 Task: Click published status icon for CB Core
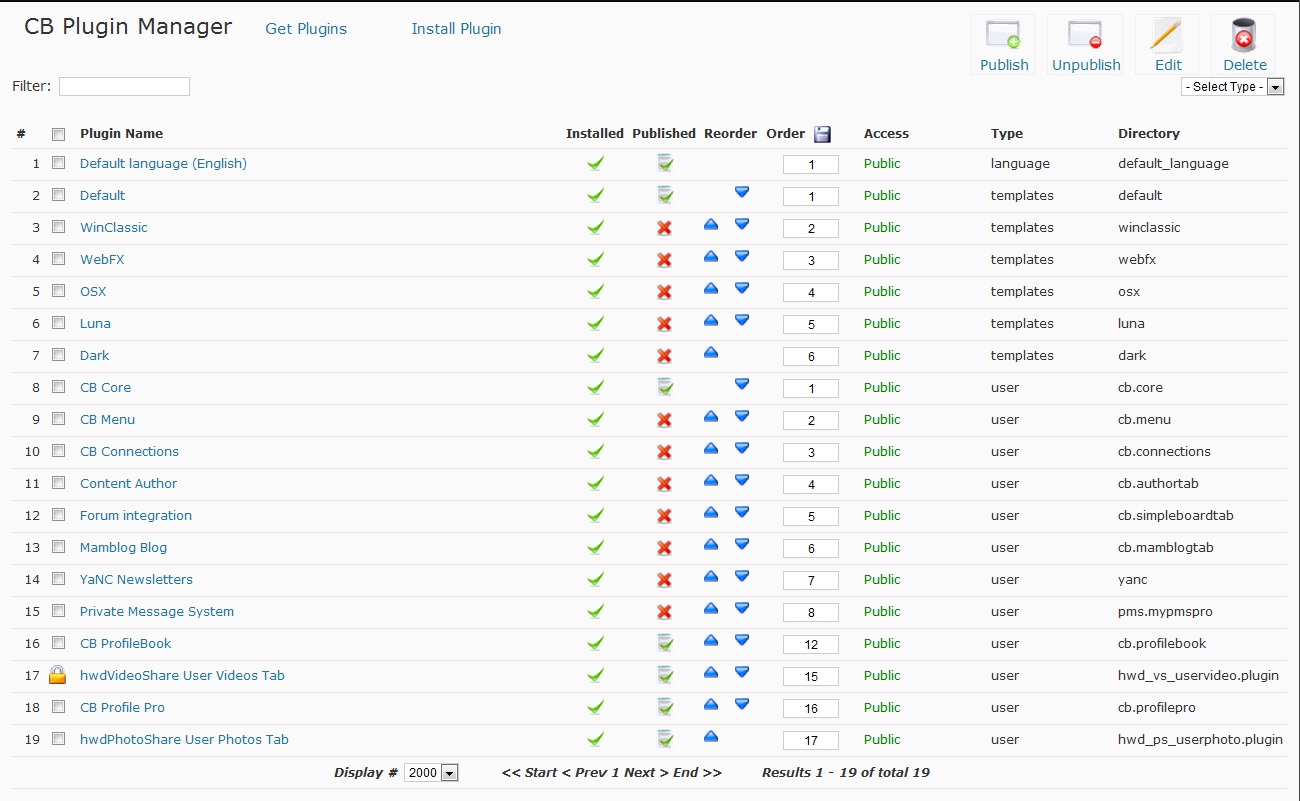(x=665, y=387)
